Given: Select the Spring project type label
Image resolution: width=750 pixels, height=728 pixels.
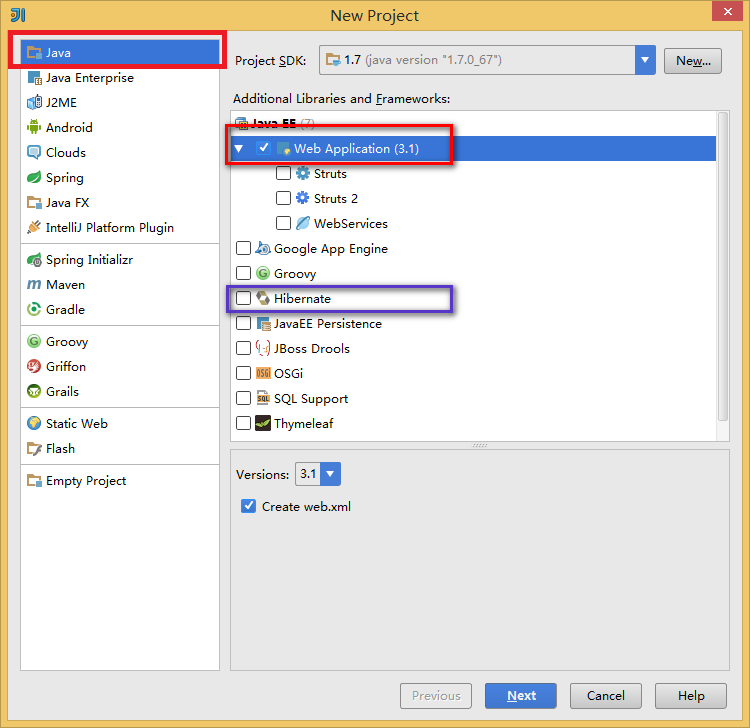Looking at the screenshot, I should (x=65, y=177).
